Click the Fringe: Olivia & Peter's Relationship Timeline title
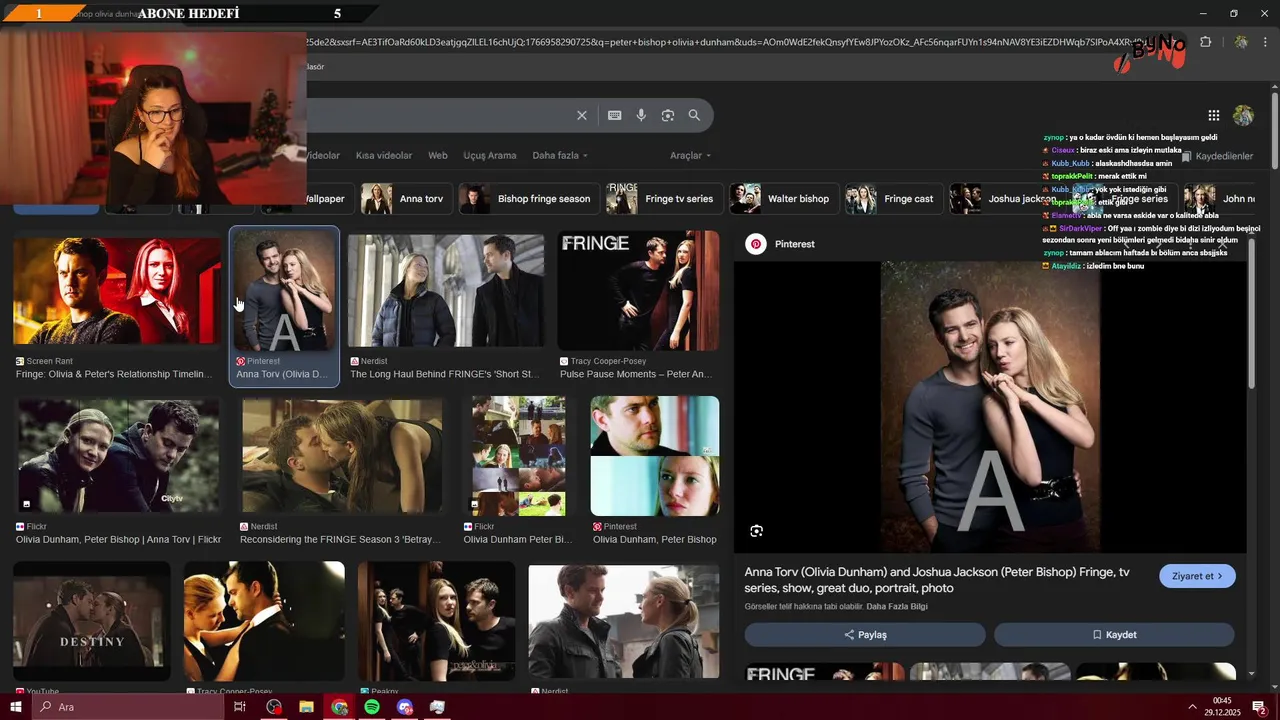Screen dimensions: 1280x720 (114, 374)
